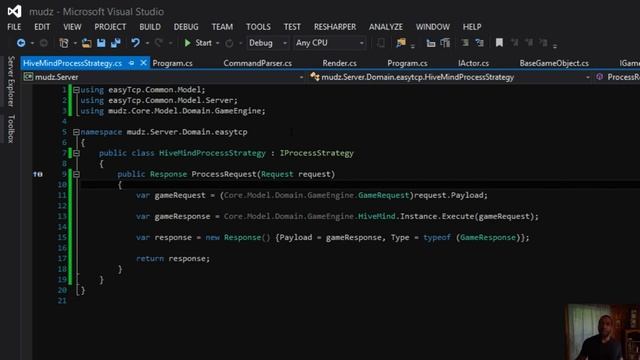The height and width of the screenshot is (360, 640).
Task: Click the green Start debugging button
Action: [x=198, y=43]
